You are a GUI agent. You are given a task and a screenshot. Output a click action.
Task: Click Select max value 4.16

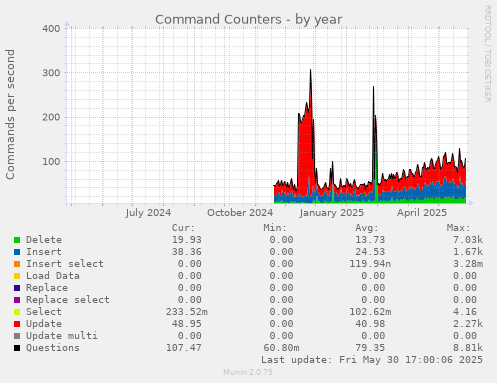(x=465, y=312)
